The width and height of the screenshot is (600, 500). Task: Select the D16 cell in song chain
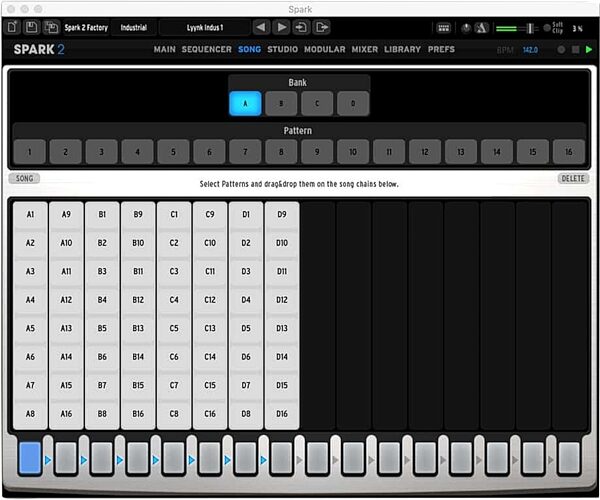tap(282, 414)
